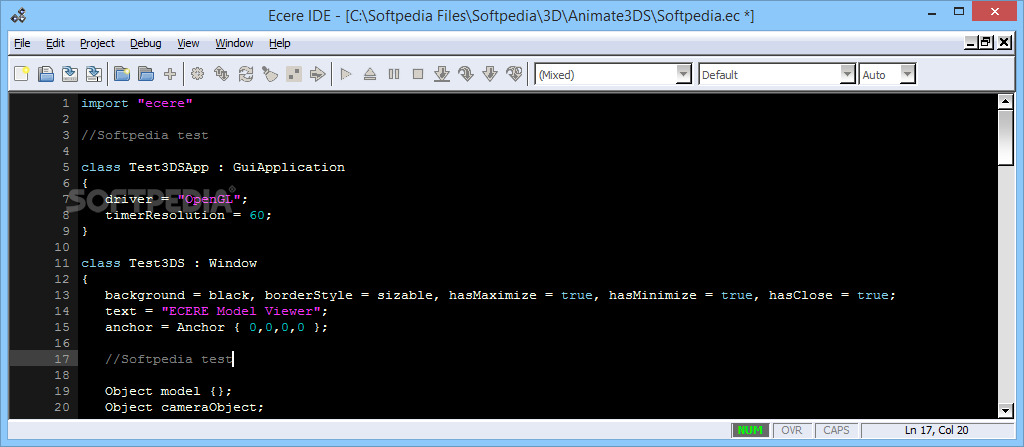Click the circular arrows Rebuild icon
The image size is (1024, 447).
tap(246, 74)
